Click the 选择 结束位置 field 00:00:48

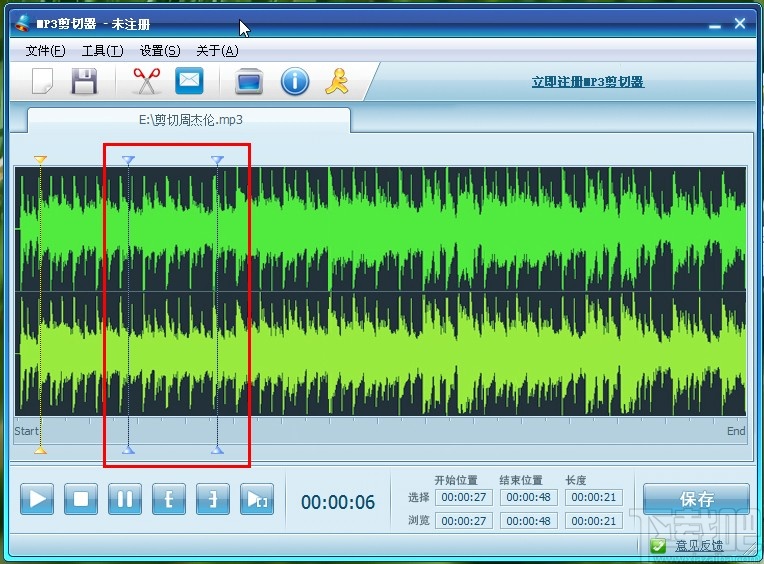pyautogui.click(x=529, y=497)
